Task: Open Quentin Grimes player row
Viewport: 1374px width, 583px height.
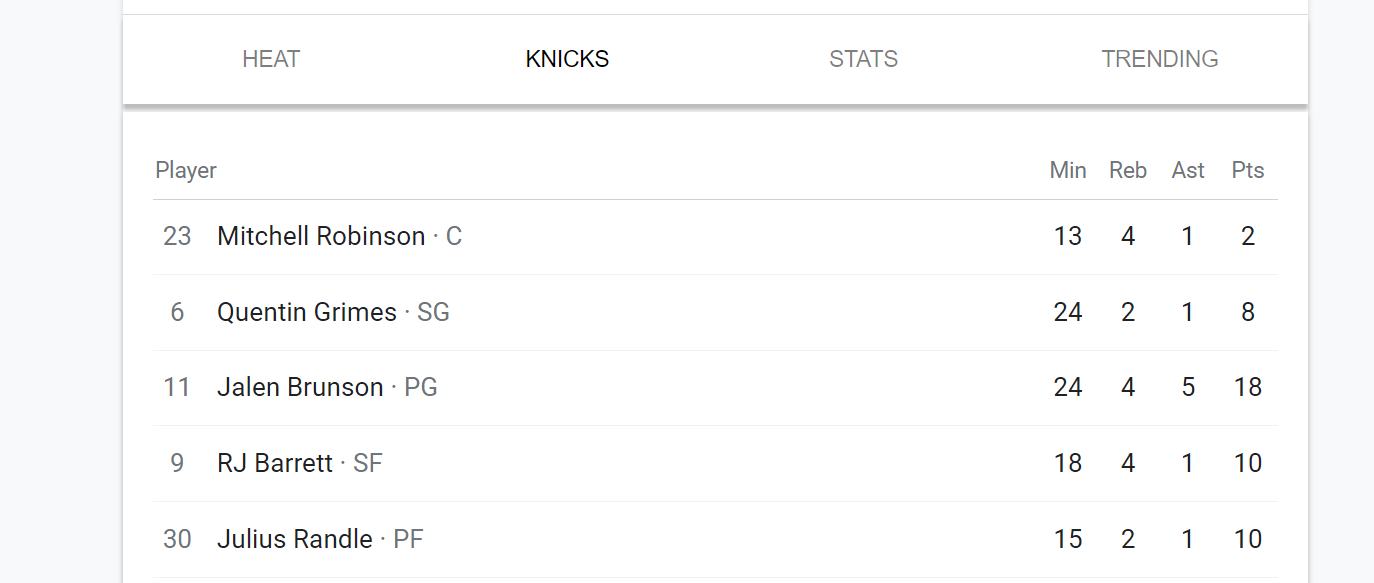Action: click(x=715, y=312)
